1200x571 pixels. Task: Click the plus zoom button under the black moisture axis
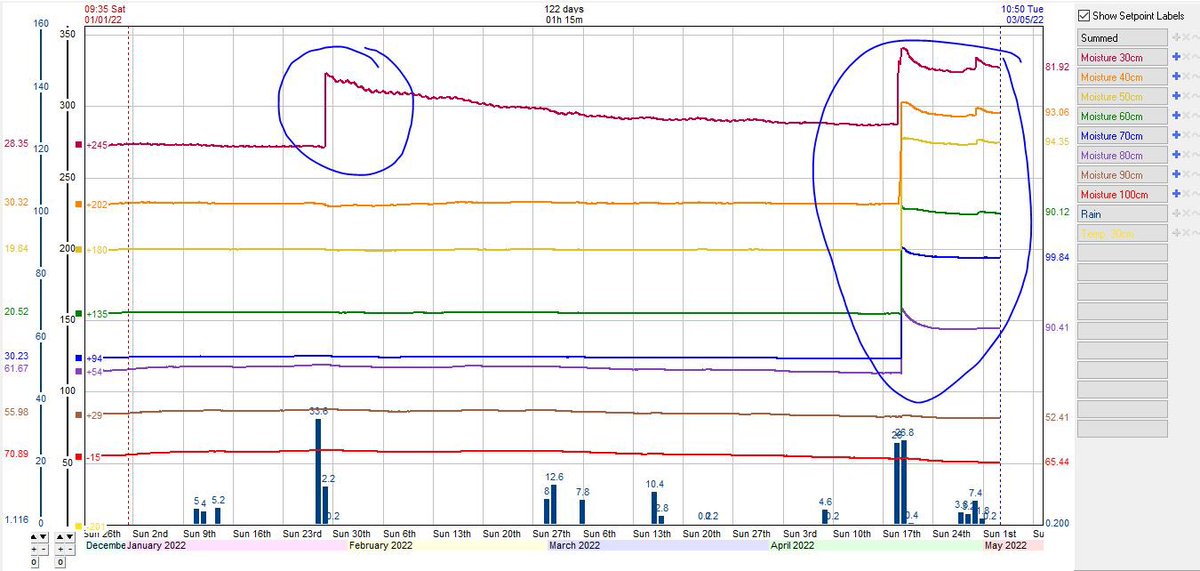pyautogui.click(x=60, y=549)
